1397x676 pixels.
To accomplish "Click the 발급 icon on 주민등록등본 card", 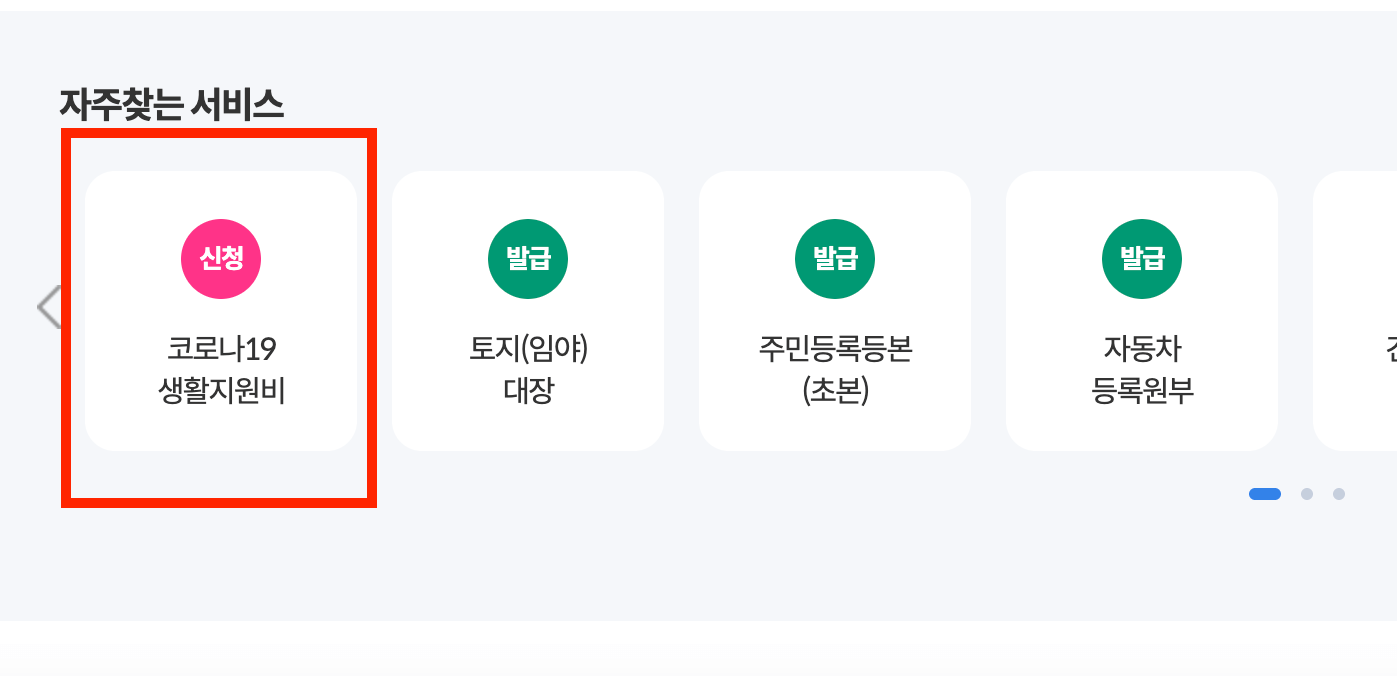I will [835, 258].
